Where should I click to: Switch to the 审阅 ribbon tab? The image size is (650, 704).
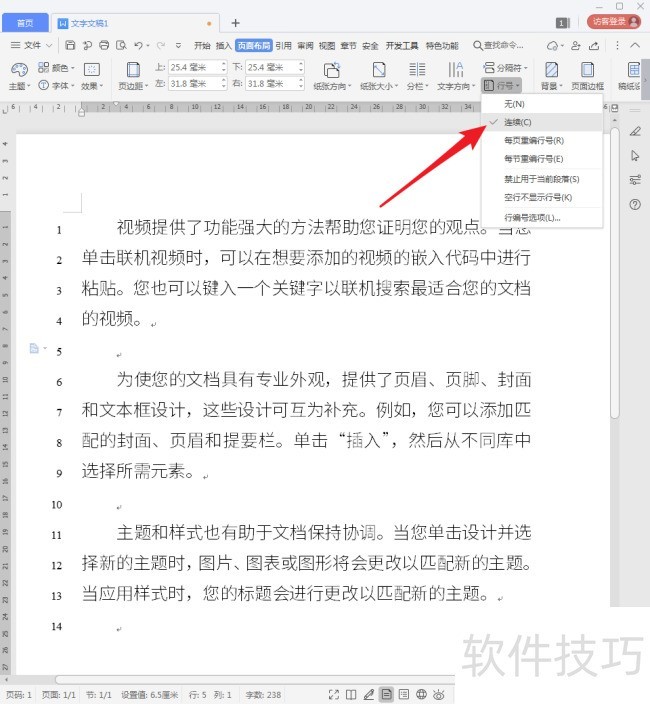[x=305, y=45]
